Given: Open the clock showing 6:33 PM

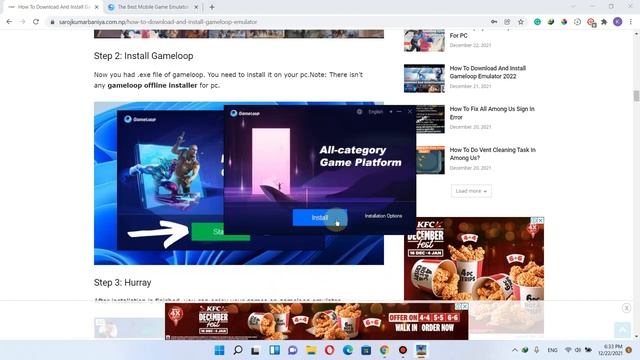Looking at the screenshot, I should [x=610, y=350].
